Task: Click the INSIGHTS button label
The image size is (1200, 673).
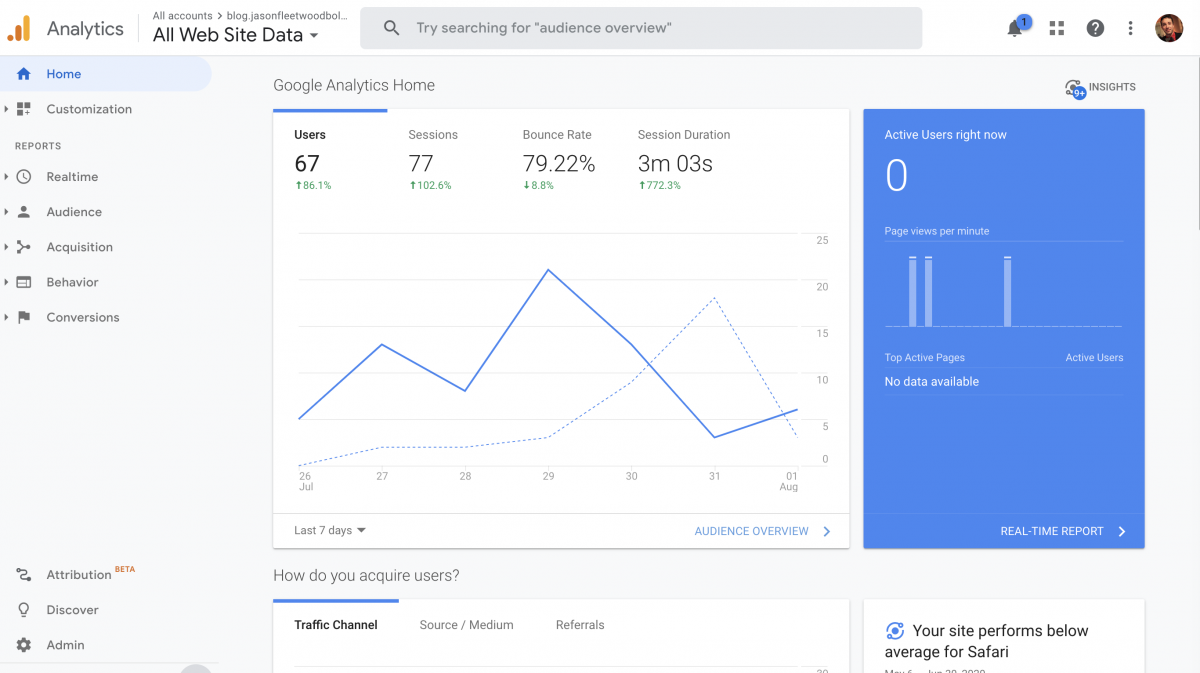Action: click(1112, 87)
